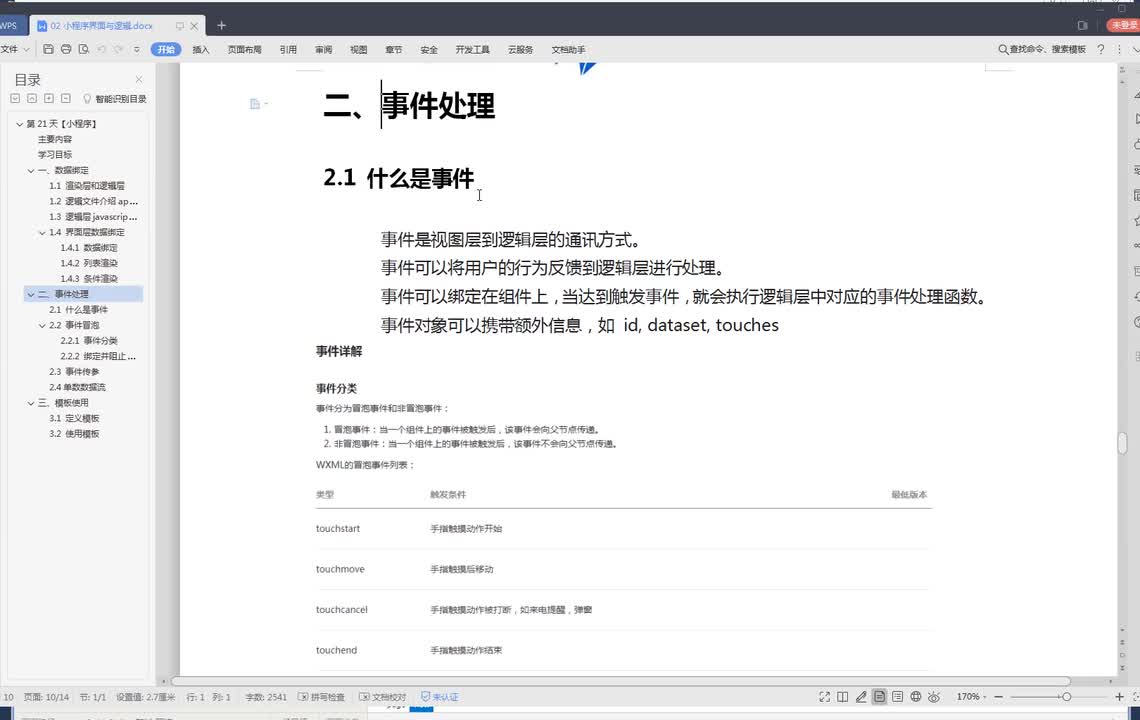Image resolution: width=1140 pixels, height=720 pixels.
Task: Click the Undo arrow icon
Action: click(x=102, y=49)
